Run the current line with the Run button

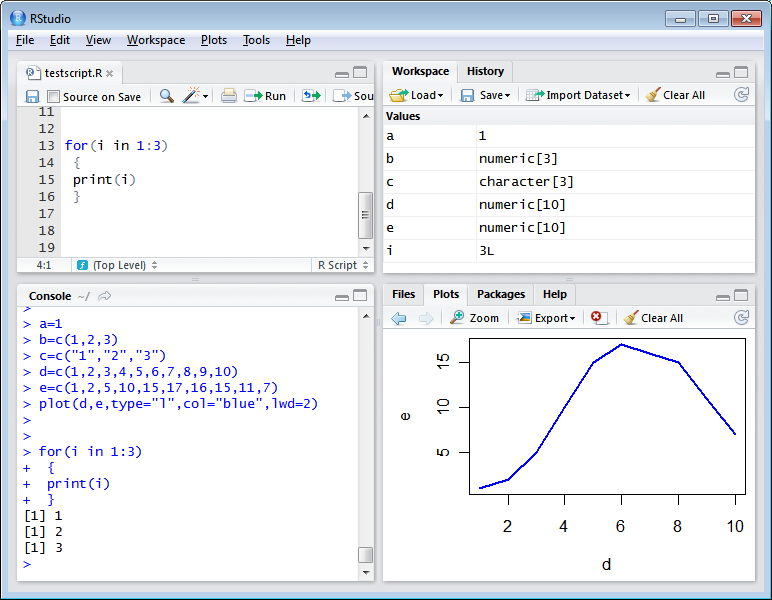(x=265, y=96)
